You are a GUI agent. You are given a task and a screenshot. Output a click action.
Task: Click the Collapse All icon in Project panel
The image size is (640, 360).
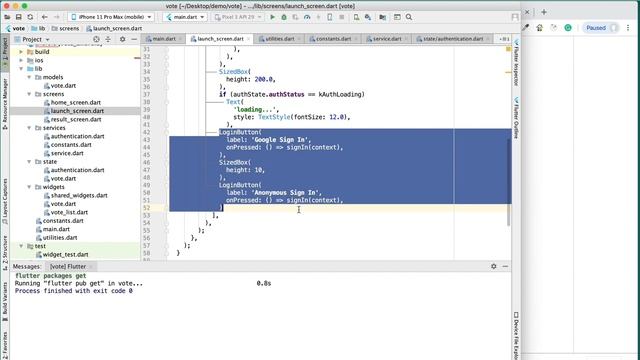108,39
